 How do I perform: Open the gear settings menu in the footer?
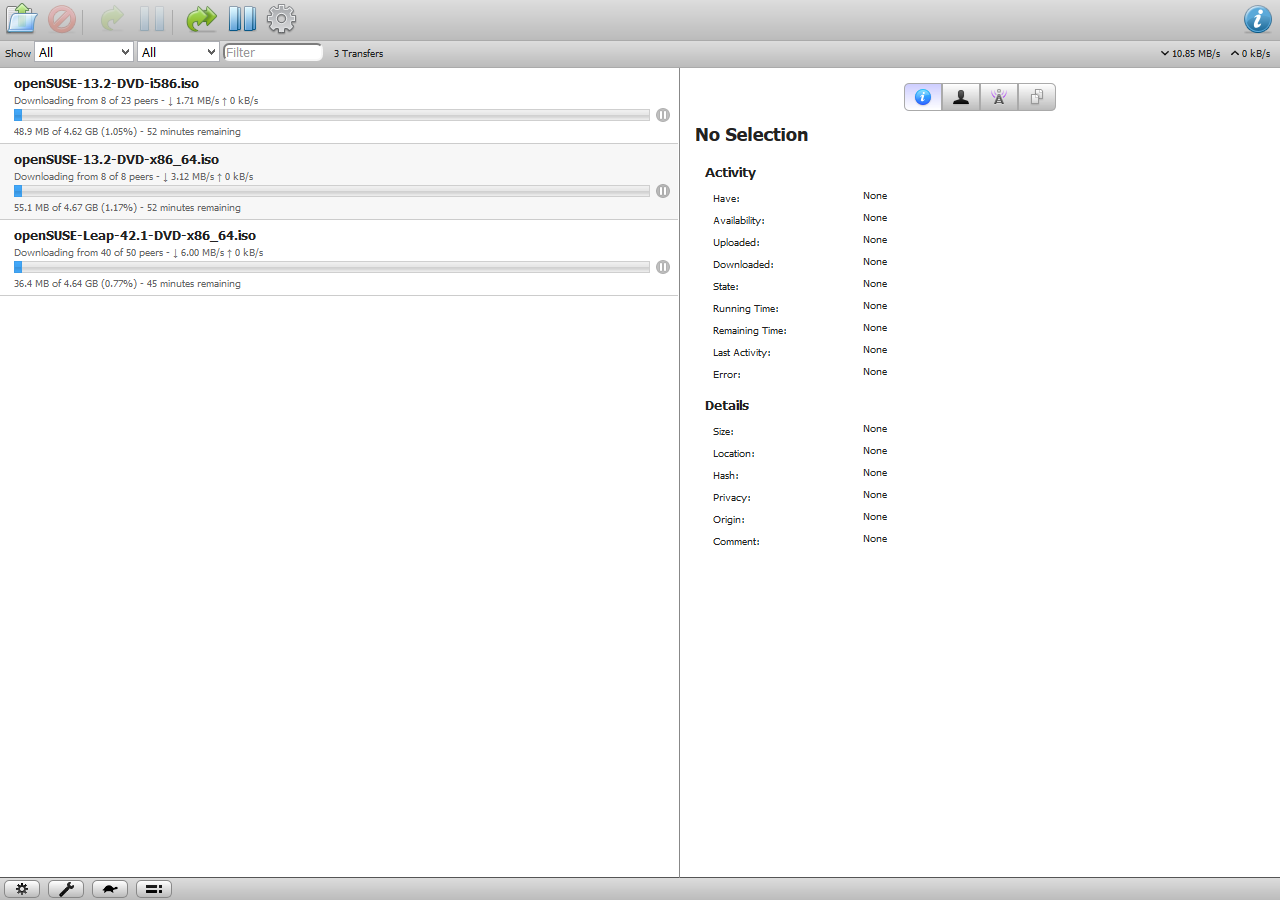point(22,889)
